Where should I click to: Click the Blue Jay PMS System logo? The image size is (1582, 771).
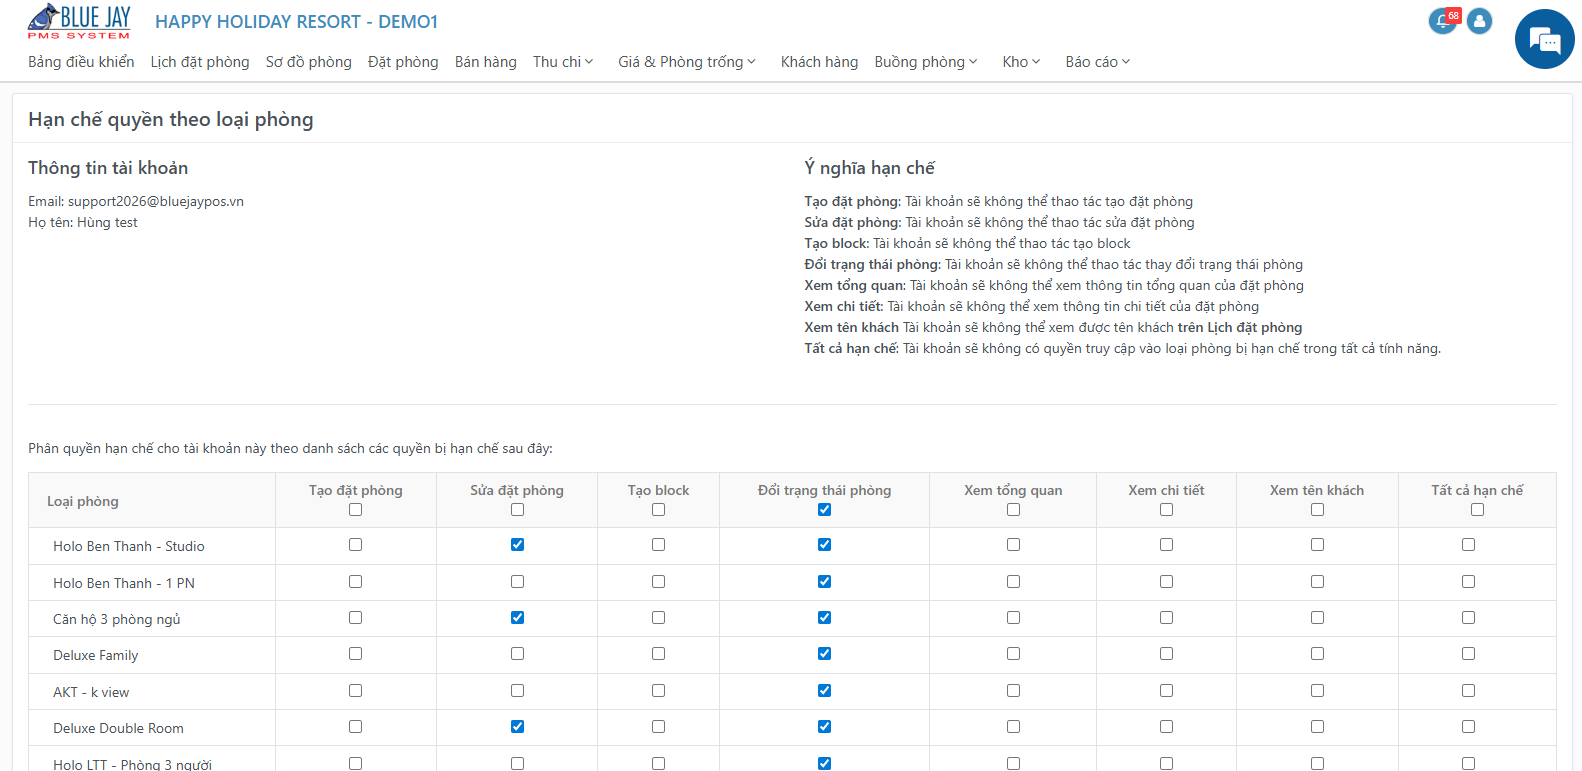point(79,22)
